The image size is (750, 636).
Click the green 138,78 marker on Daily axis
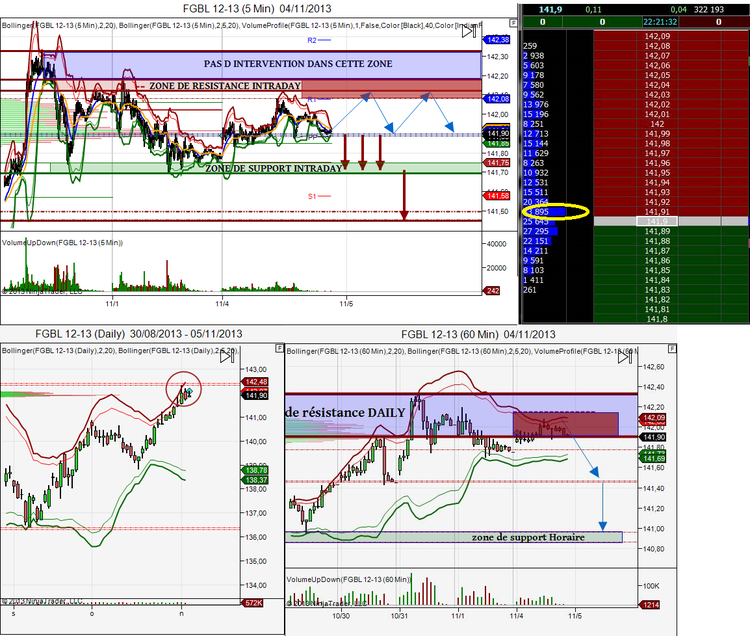click(256, 471)
